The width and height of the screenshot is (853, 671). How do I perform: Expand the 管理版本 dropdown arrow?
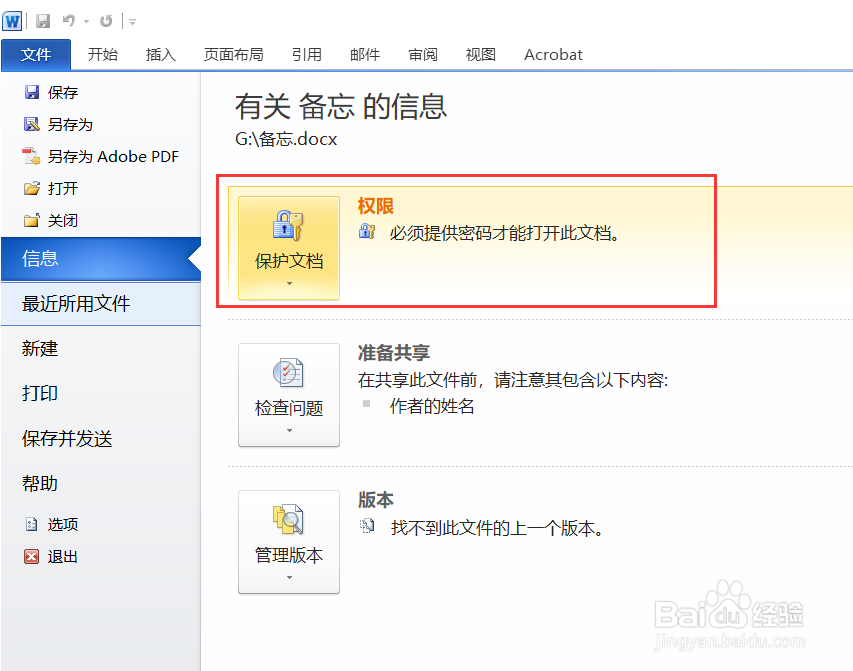click(x=289, y=577)
